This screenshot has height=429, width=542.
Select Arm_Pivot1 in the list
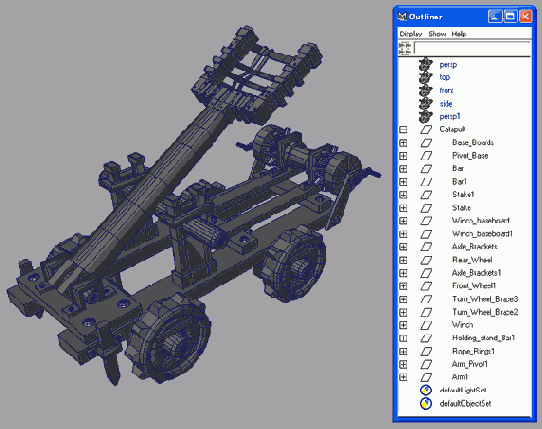[x=469, y=364]
